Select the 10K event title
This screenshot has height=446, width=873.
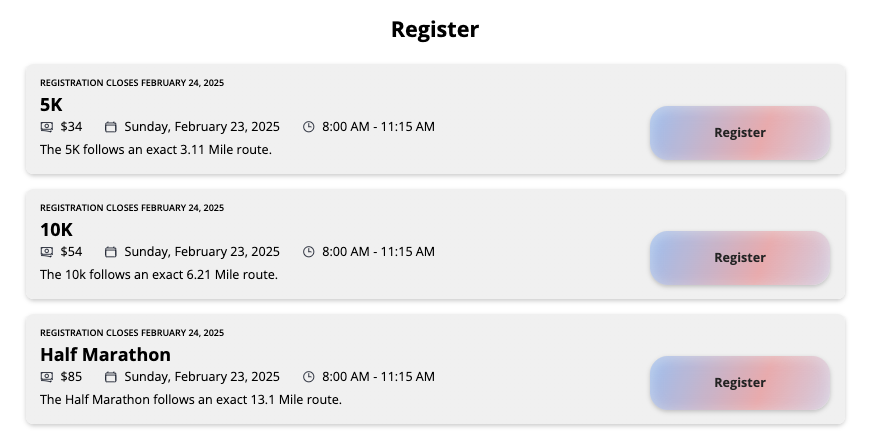pos(56,230)
